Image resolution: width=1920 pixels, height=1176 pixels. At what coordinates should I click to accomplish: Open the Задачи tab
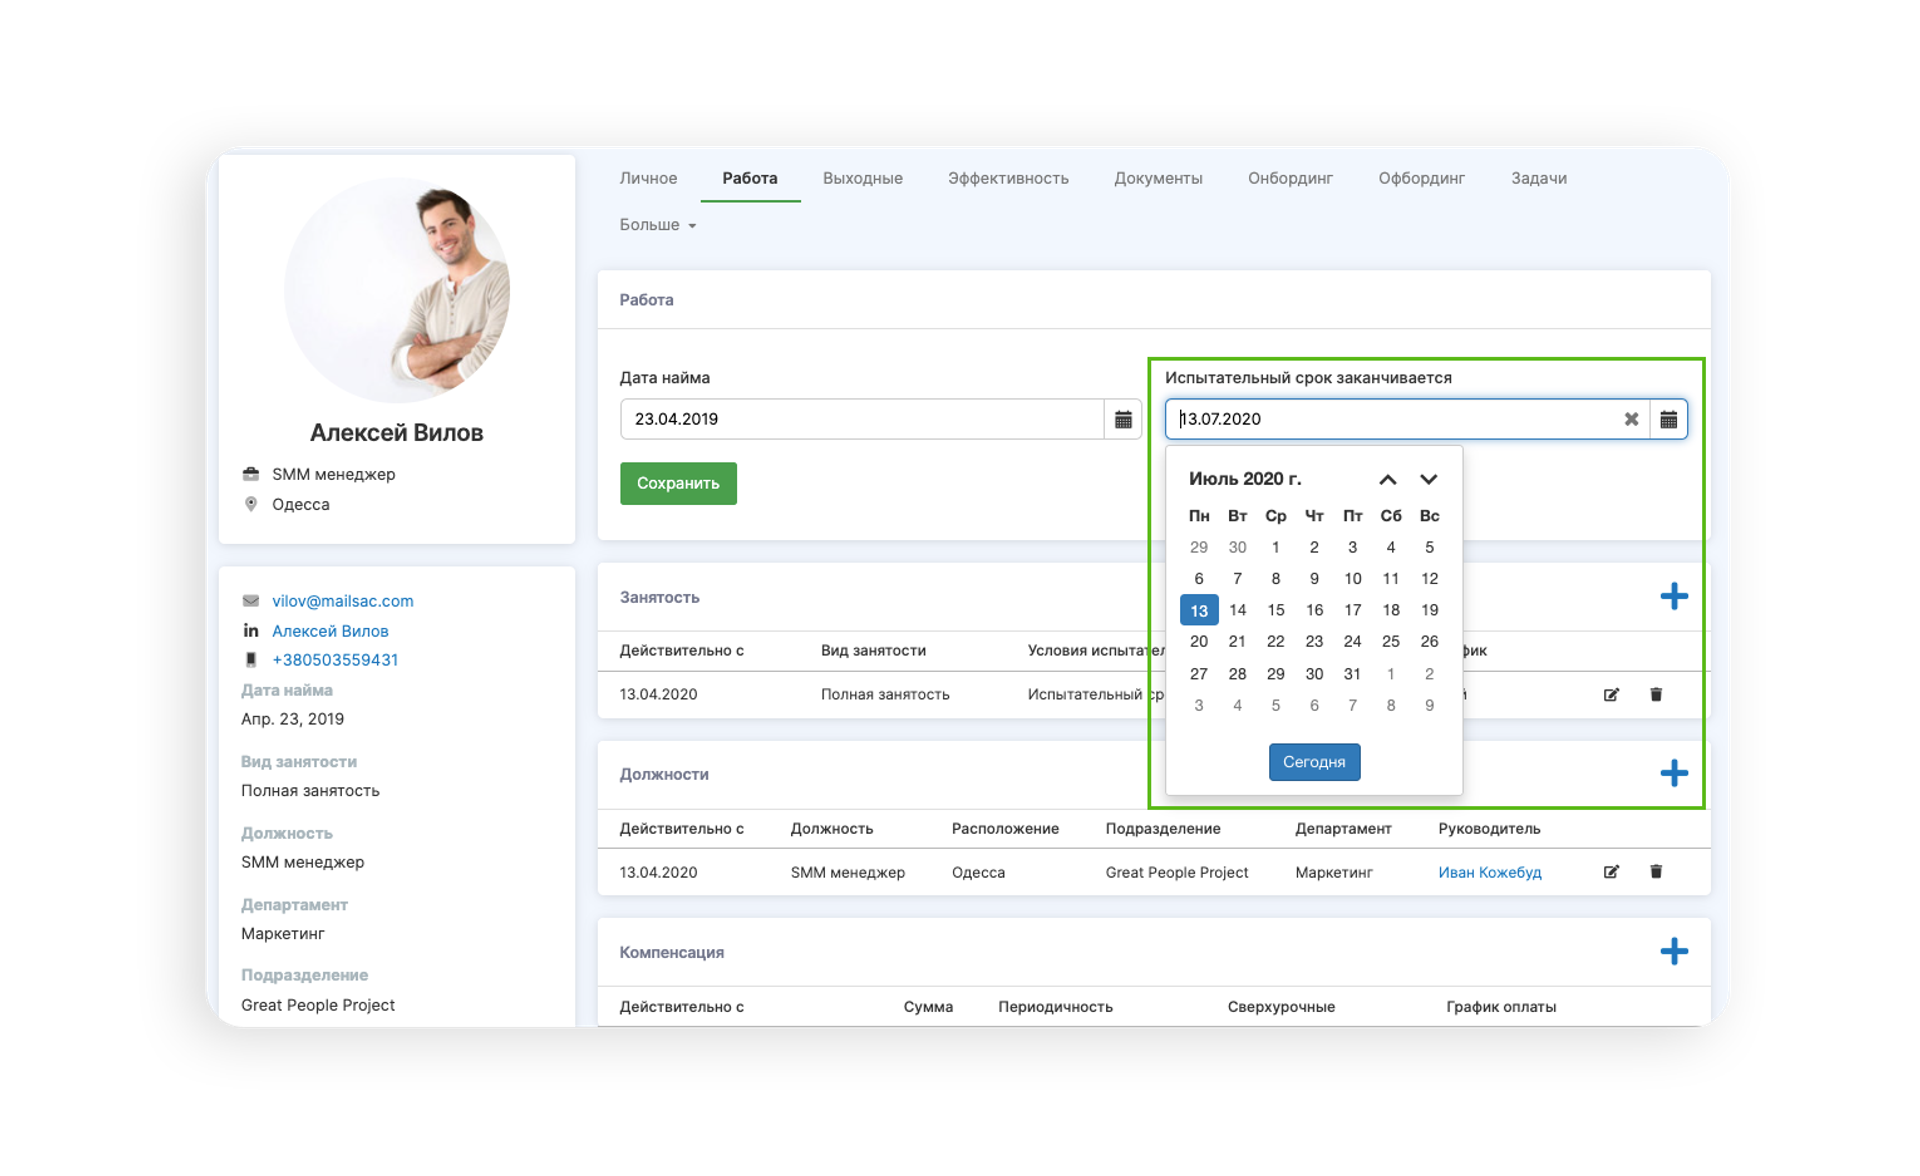1539,178
